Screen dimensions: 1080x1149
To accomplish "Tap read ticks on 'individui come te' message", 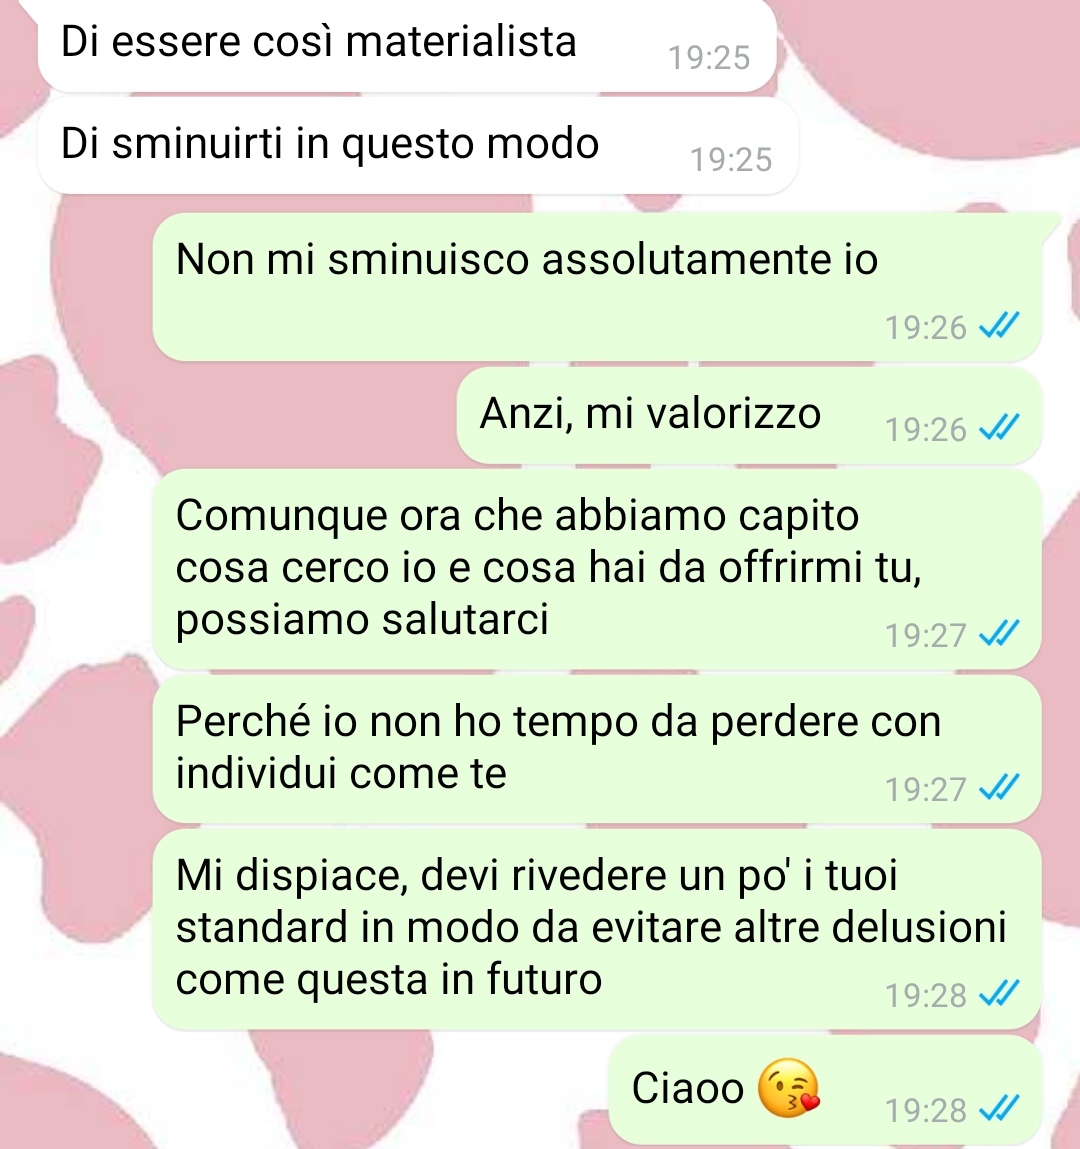I will [x=999, y=787].
